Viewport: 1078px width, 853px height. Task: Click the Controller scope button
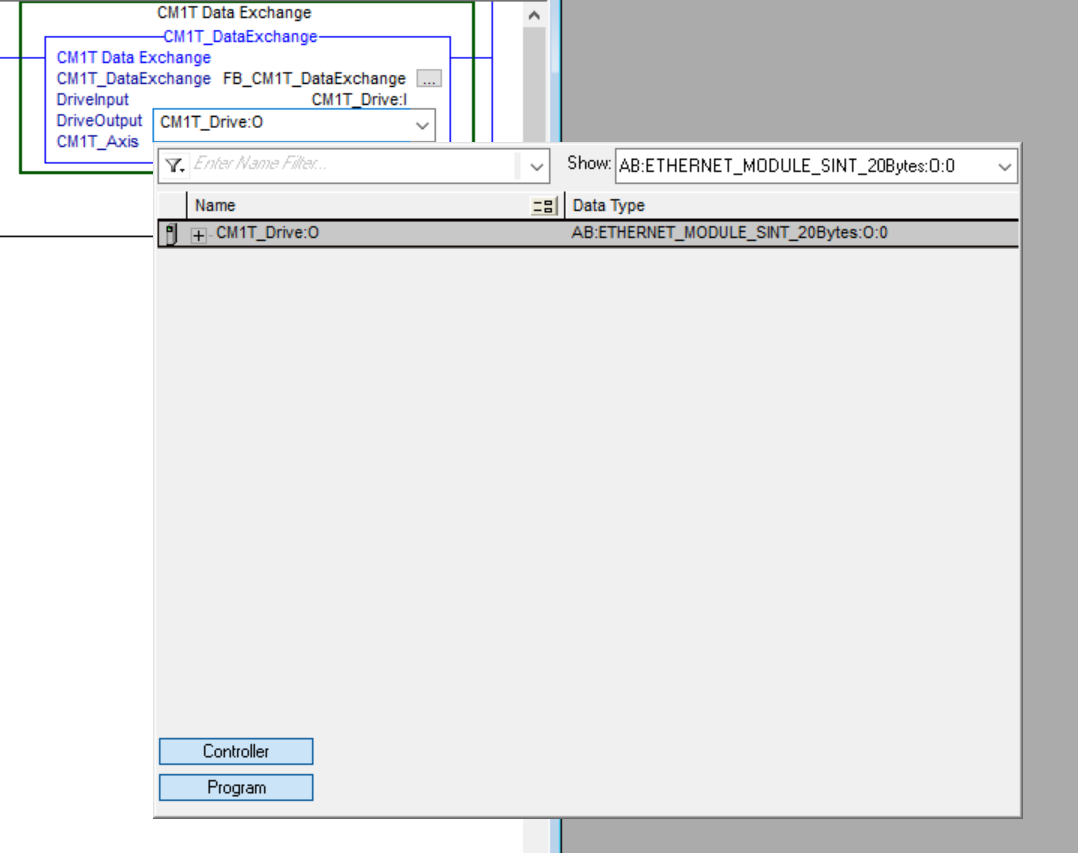tap(236, 751)
